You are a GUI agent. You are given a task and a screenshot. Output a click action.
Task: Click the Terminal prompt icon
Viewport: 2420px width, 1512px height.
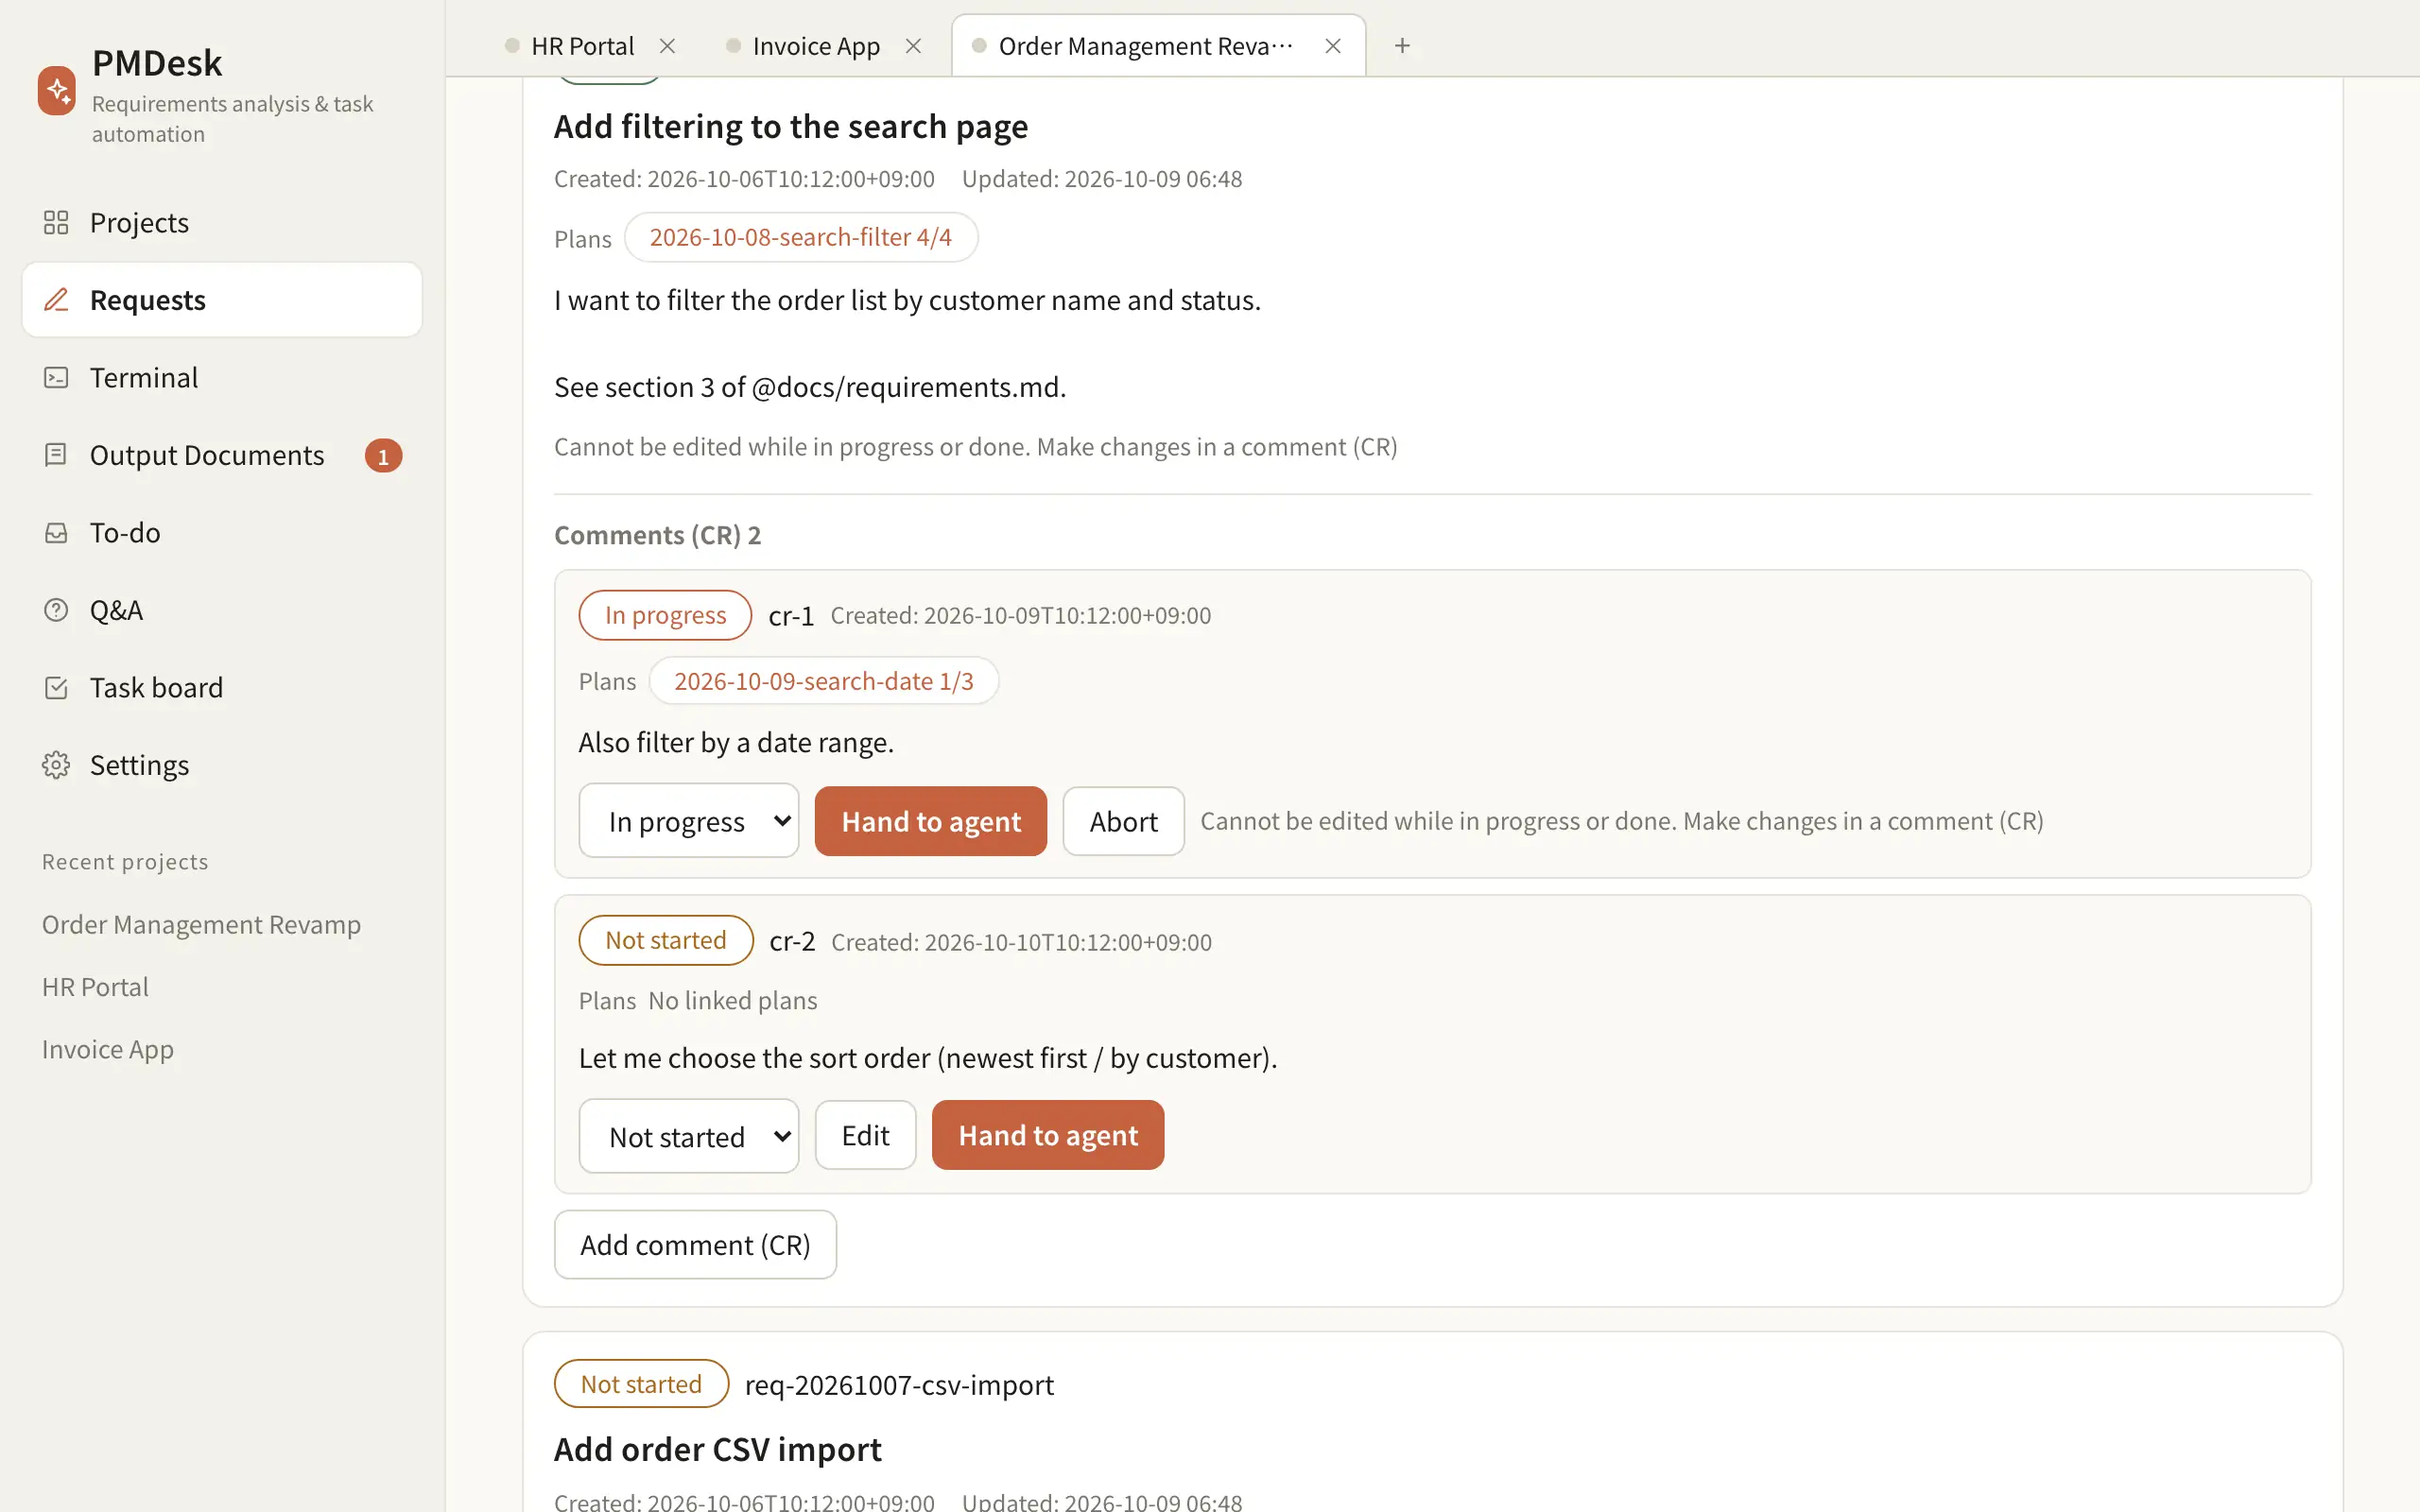[56, 377]
